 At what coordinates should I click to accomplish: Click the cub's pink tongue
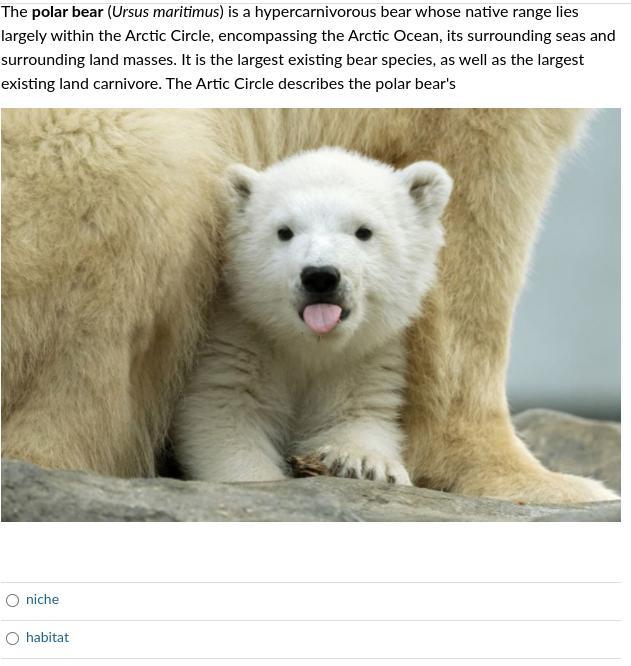(322, 318)
